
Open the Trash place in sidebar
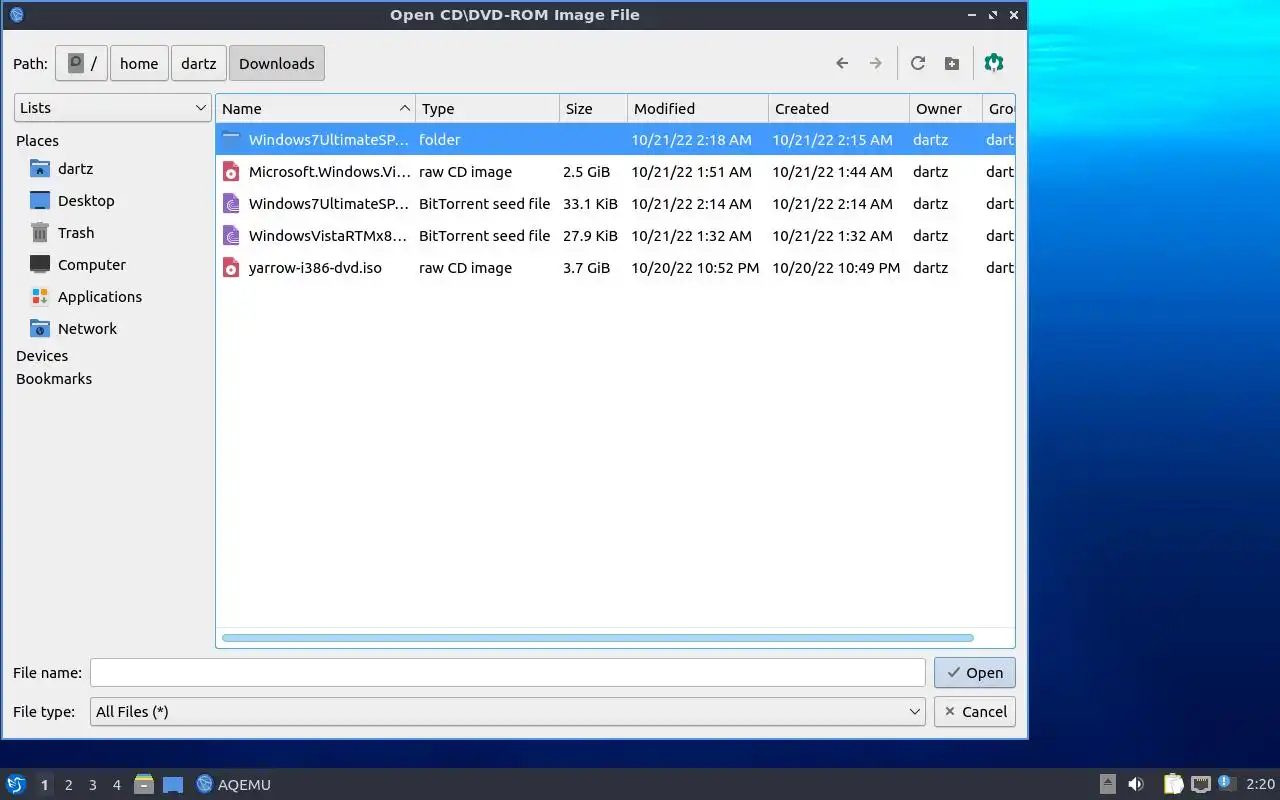(x=76, y=233)
